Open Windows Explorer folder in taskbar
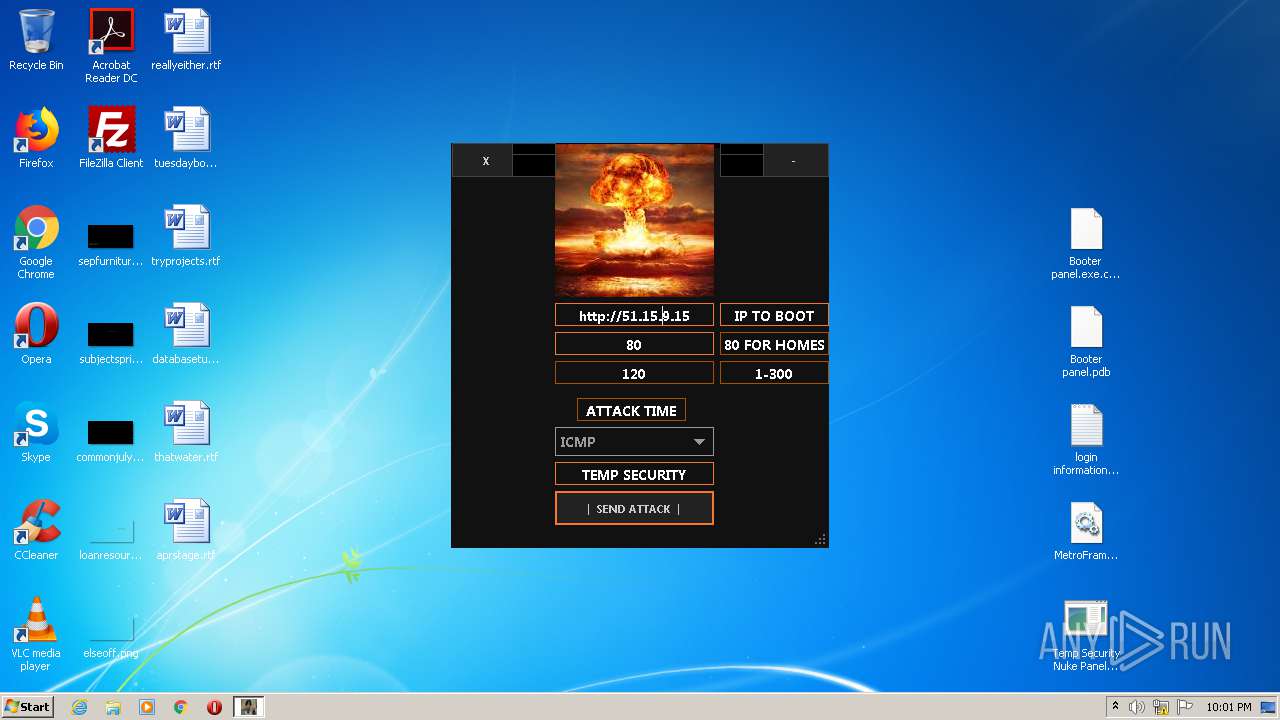Image resolution: width=1280 pixels, height=720 pixels. click(113, 707)
